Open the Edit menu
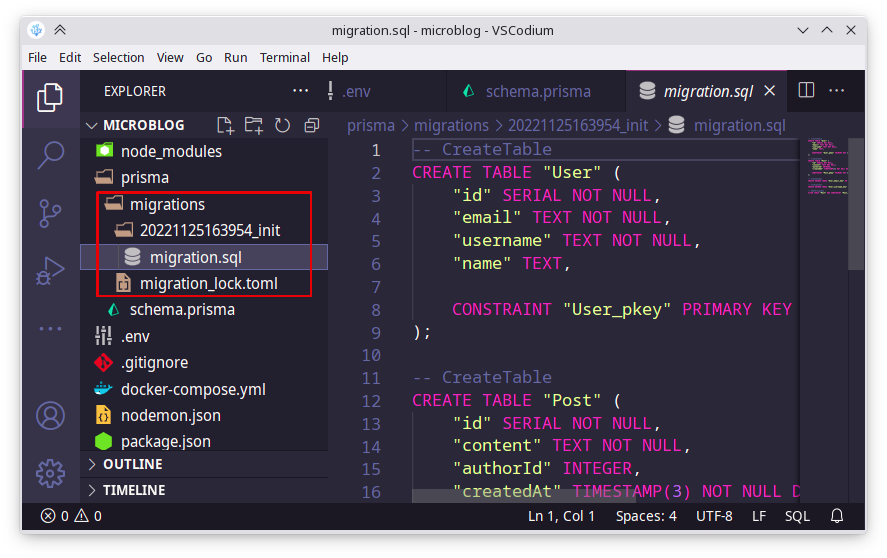887x558 pixels. click(x=70, y=58)
